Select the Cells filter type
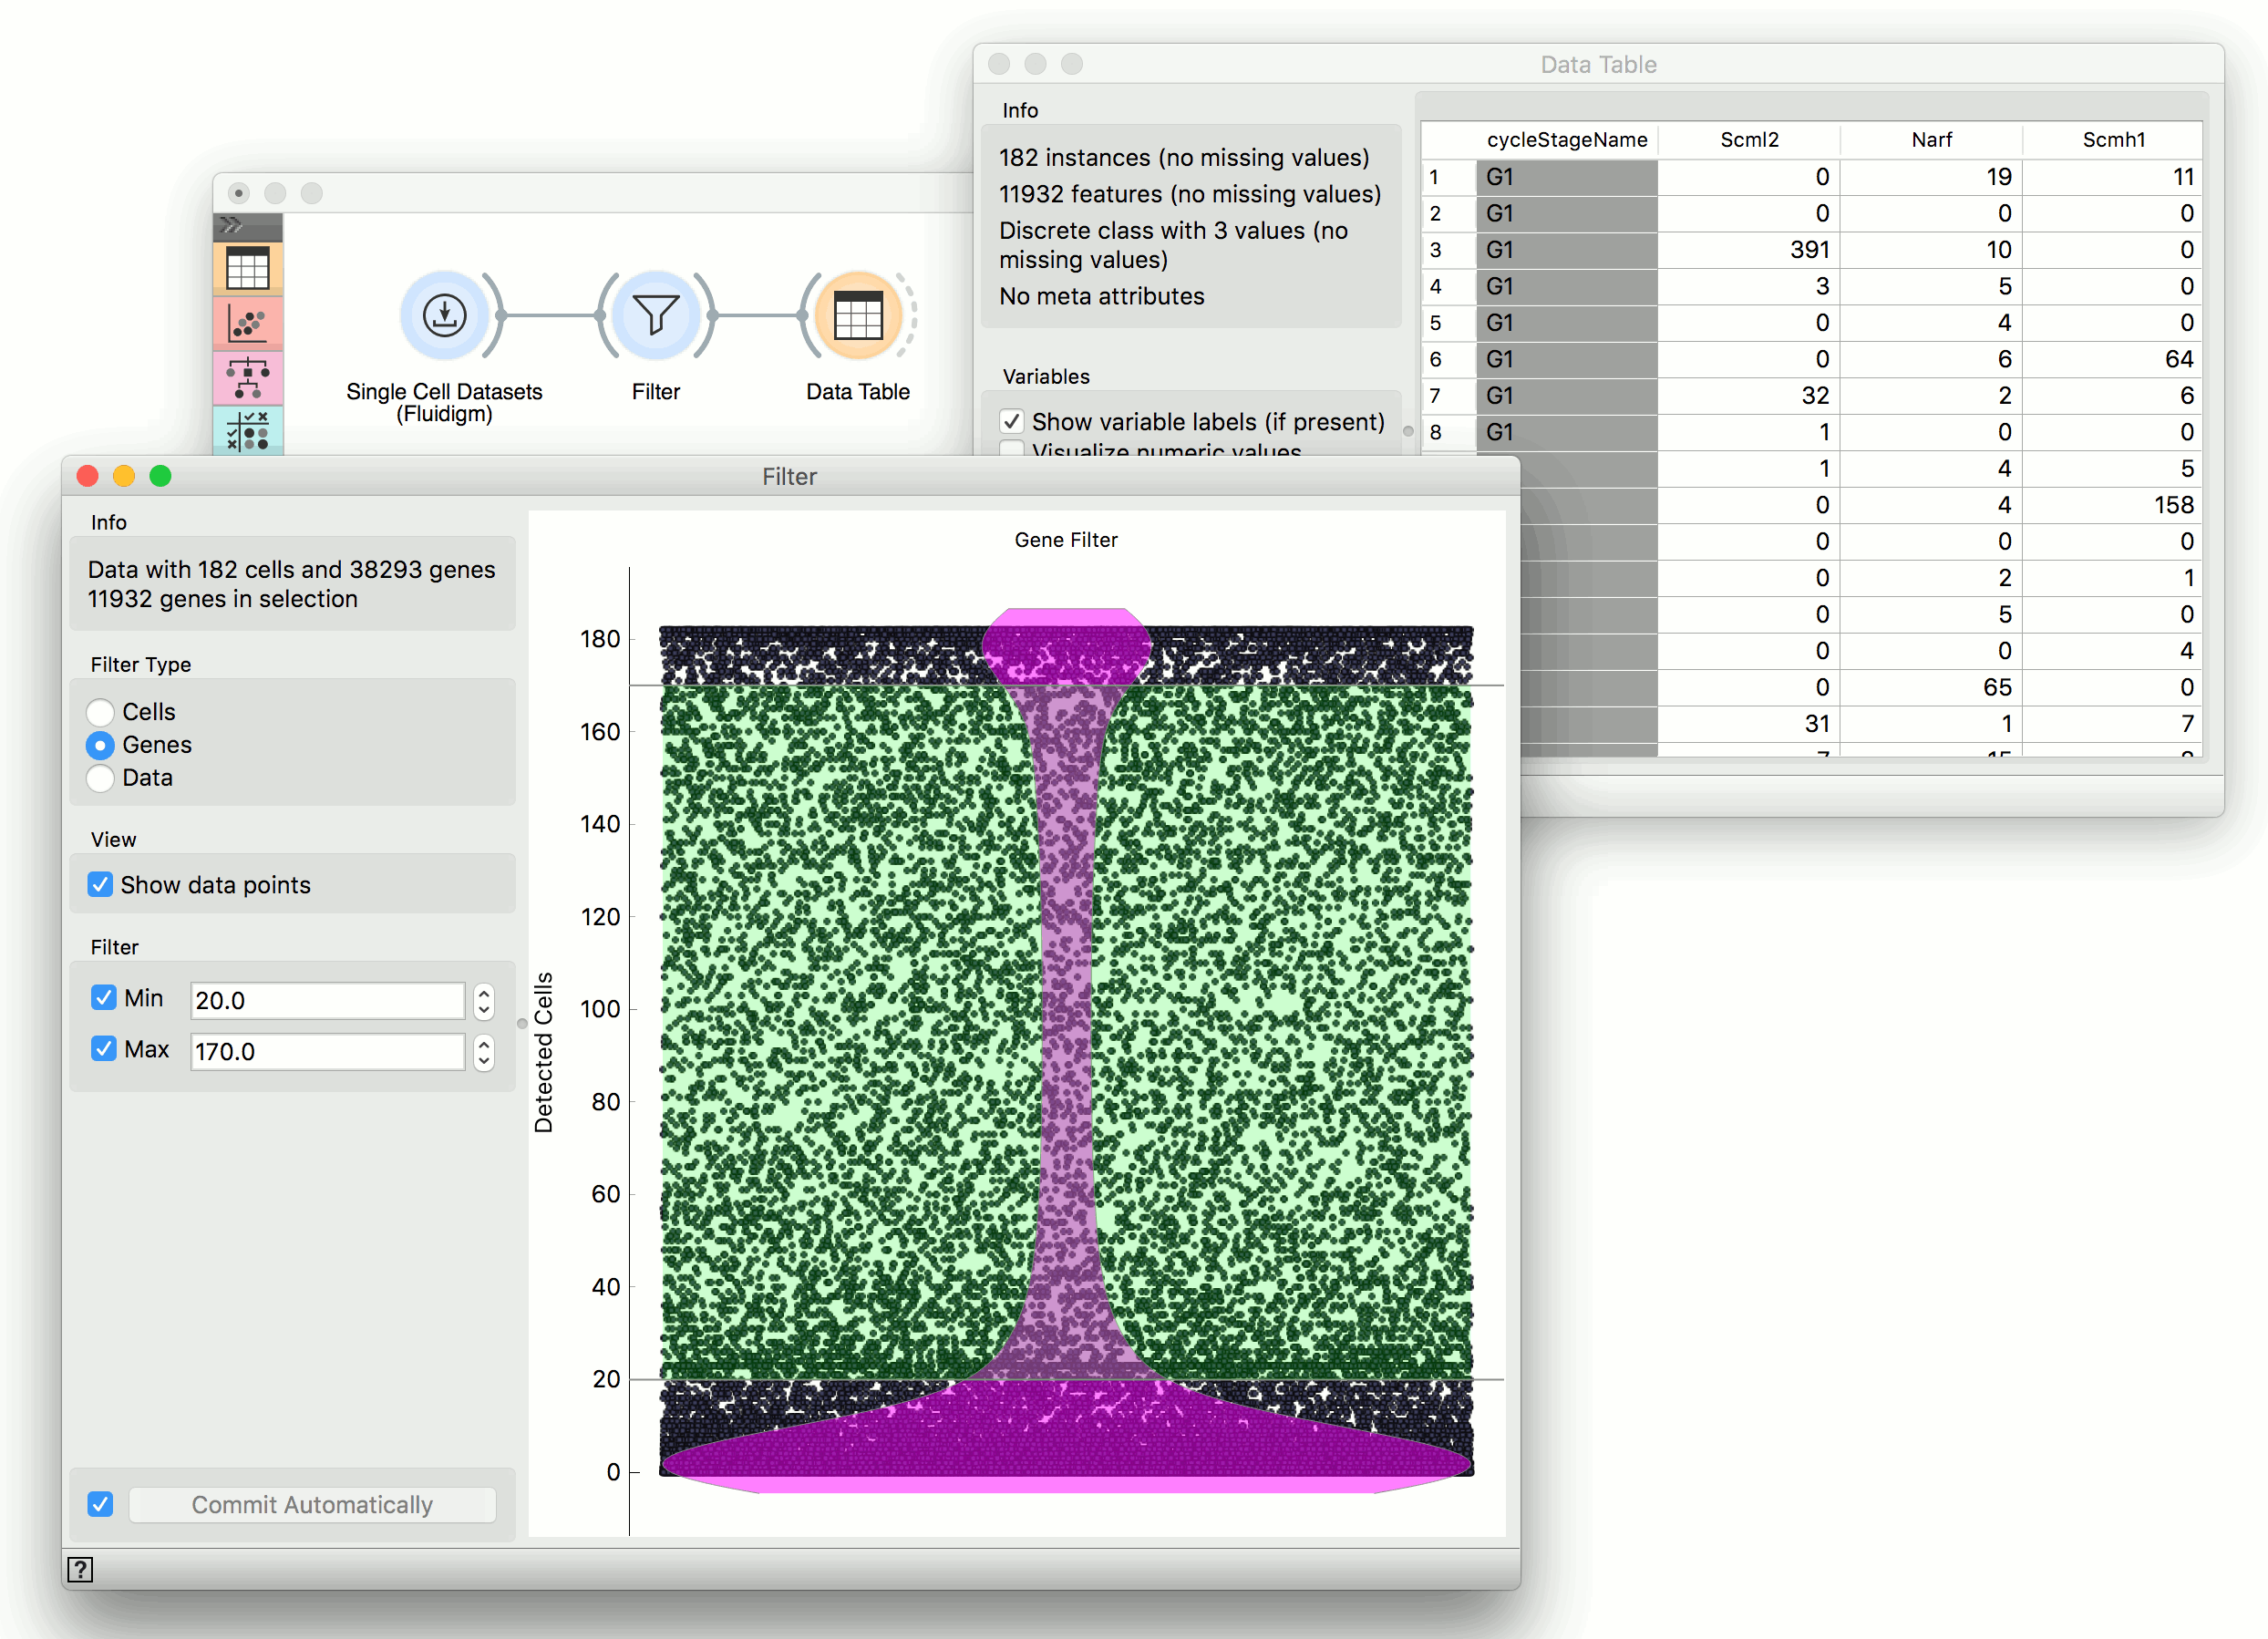Screen dimensions: 2268x1639 (x=100, y=711)
